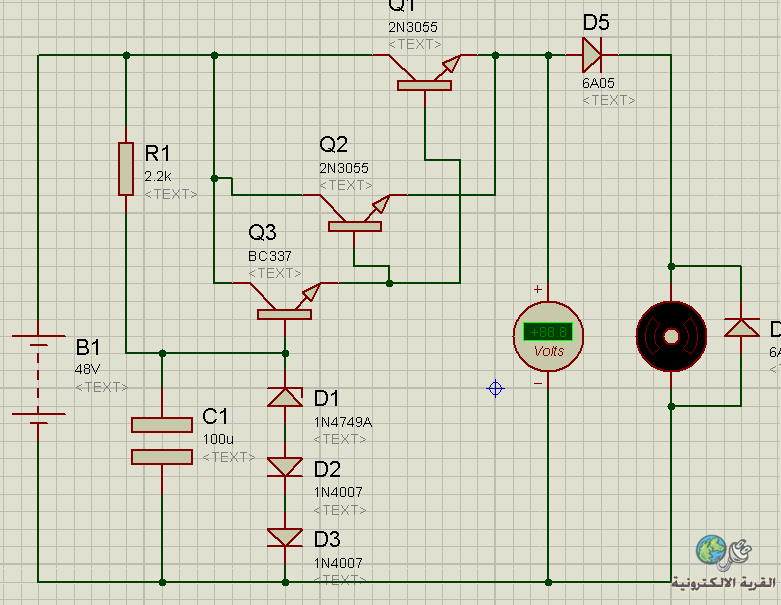Click the Volts label on the meter
Image resolution: width=781 pixels, height=605 pixels.
click(548, 352)
